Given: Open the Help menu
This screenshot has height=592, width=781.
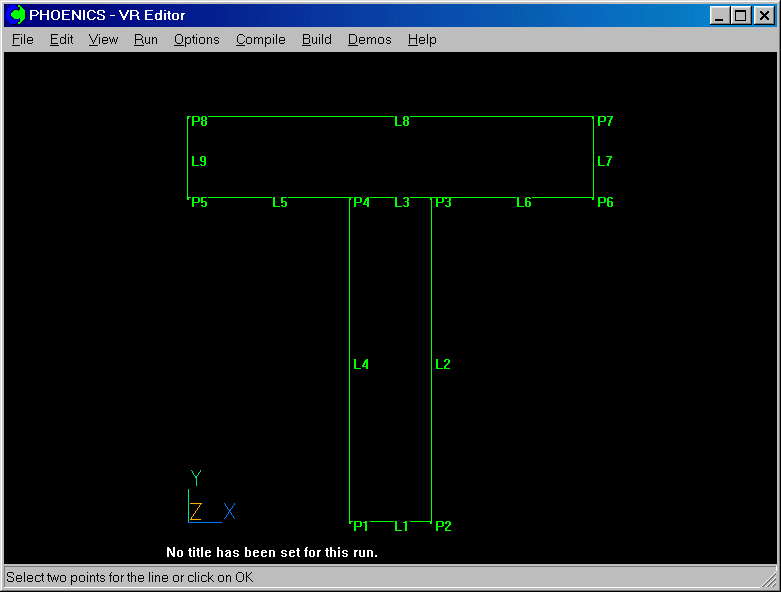Looking at the screenshot, I should point(422,40).
